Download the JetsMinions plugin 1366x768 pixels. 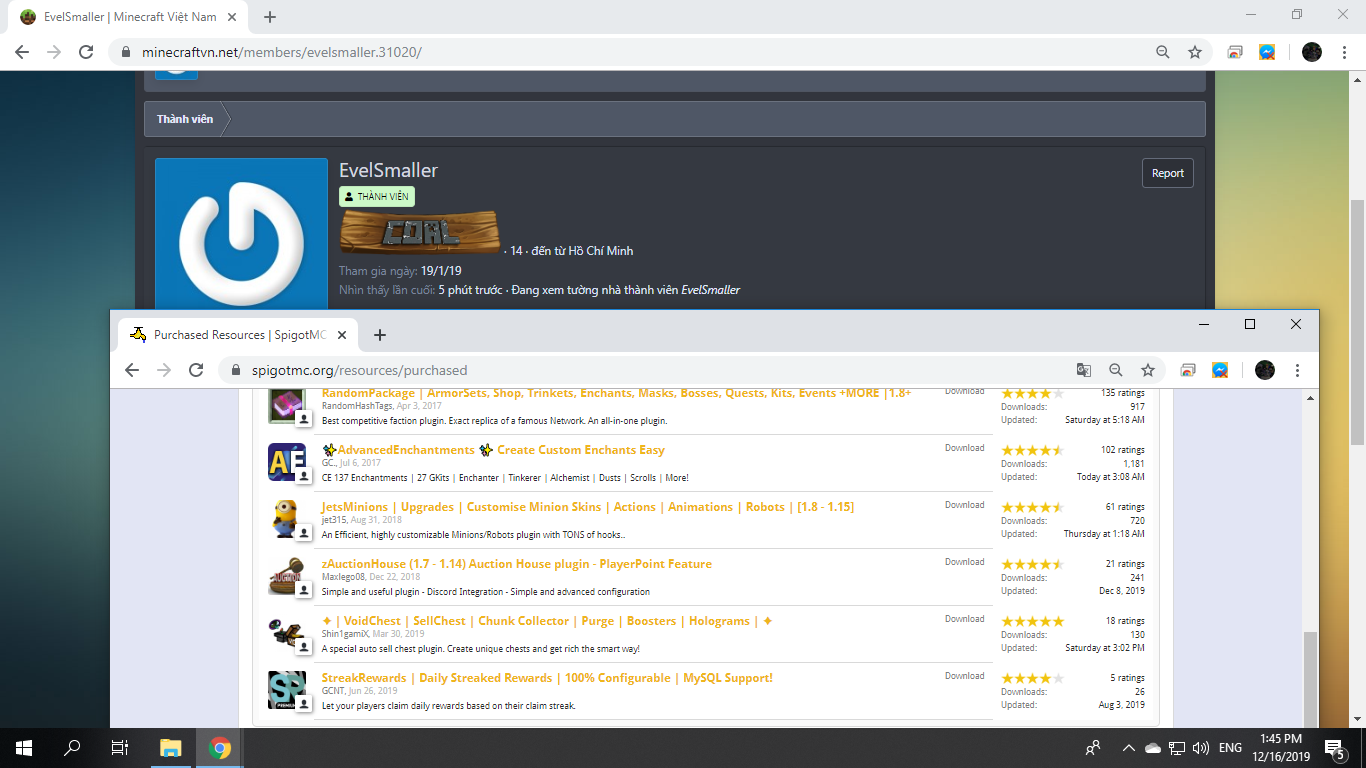(x=965, y=505)
